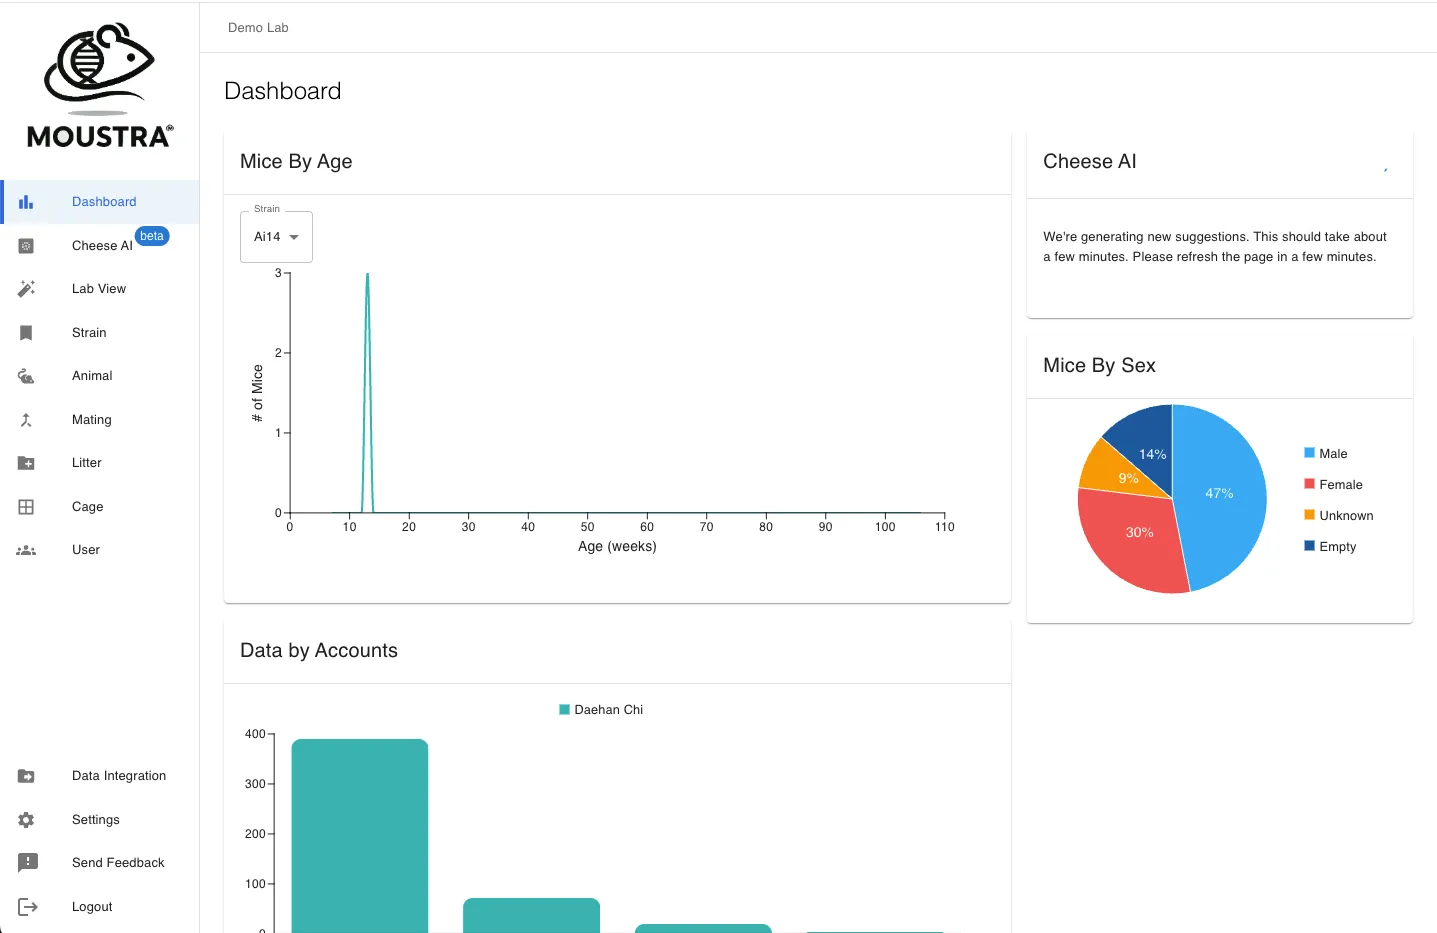Switch to the Dashboard section
The width and height of the screenshot is (1437, 933).
(x=104, y=201)
